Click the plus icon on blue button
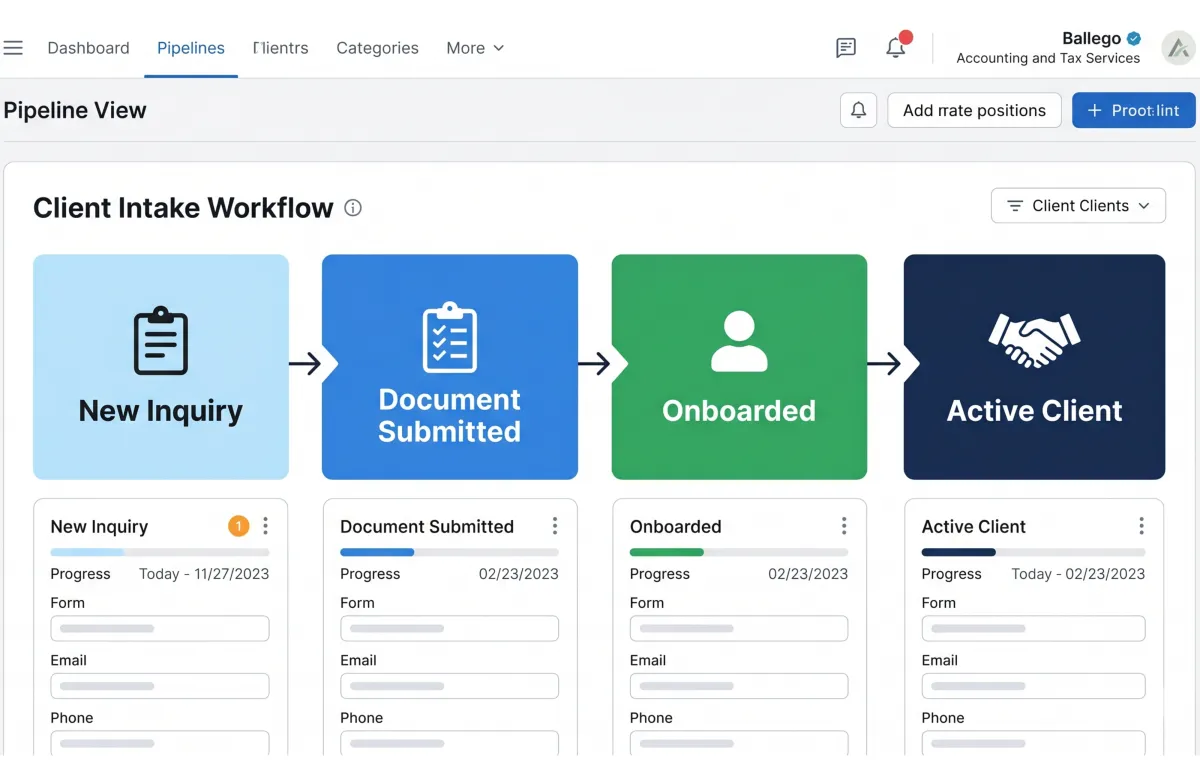1200x776 pixels. coord(1094,110)
